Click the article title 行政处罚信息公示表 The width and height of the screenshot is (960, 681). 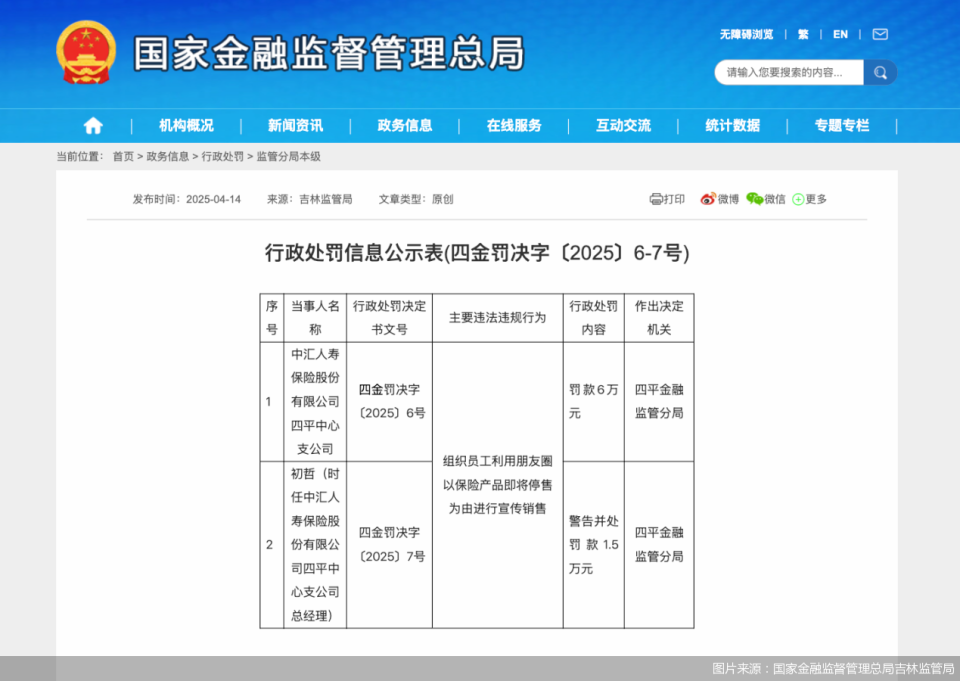[x=477, y=252]
